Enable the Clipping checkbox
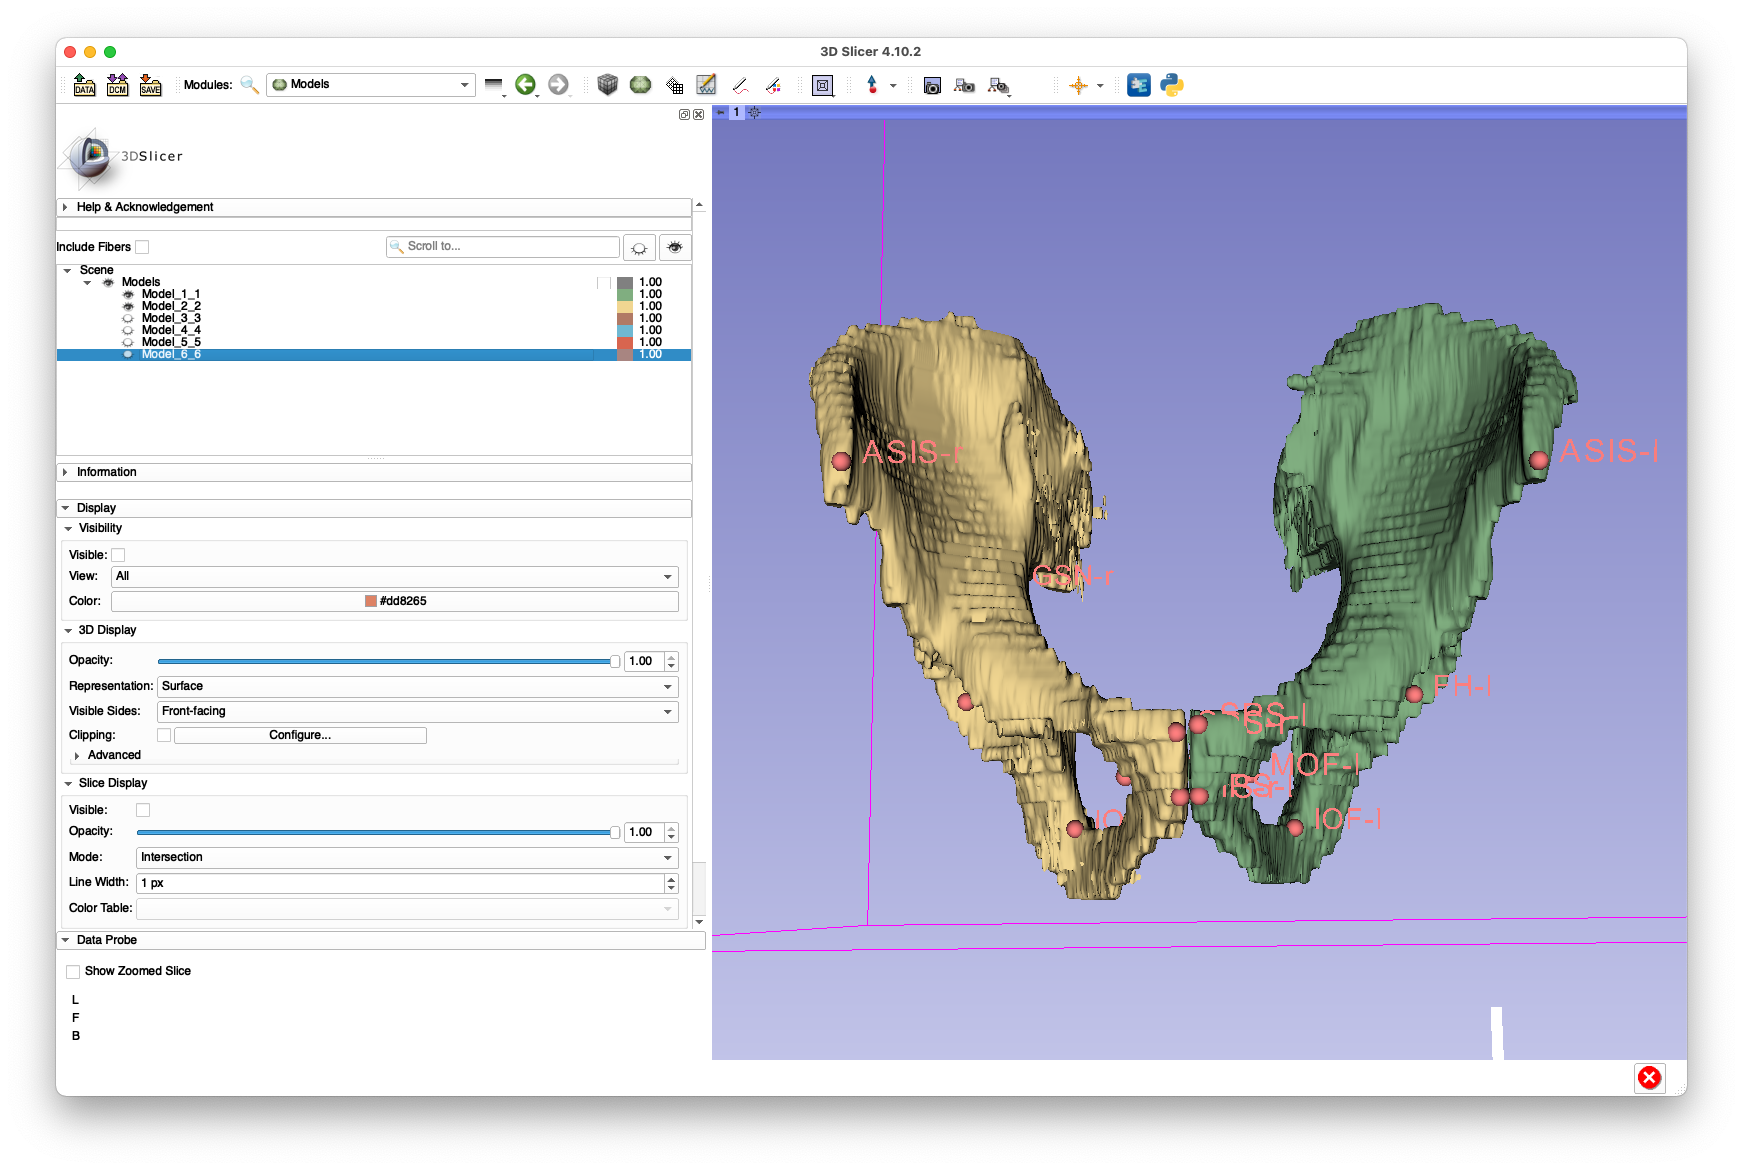Image resolution: width=1743 pixels, height=1170 pixels. tap(164, 735)
